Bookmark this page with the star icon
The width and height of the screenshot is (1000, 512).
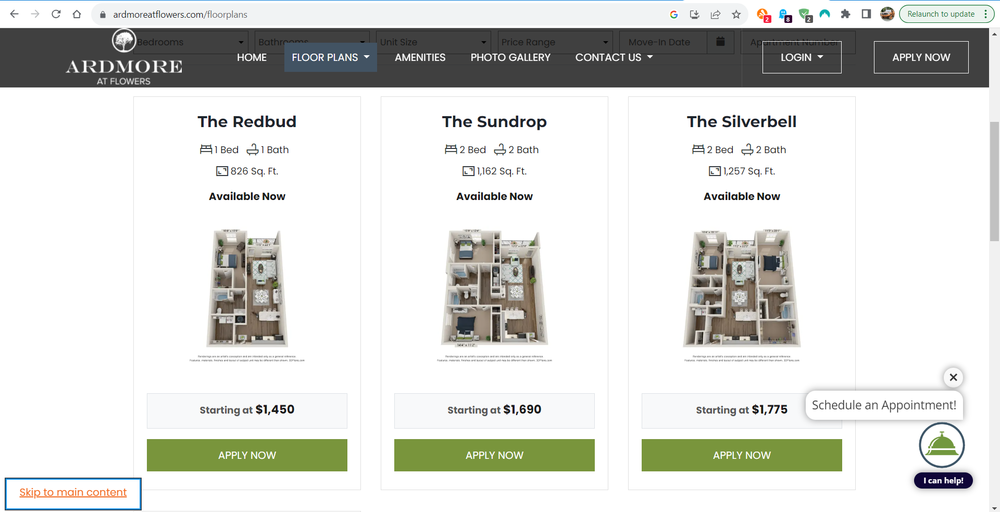click(737, 15)
